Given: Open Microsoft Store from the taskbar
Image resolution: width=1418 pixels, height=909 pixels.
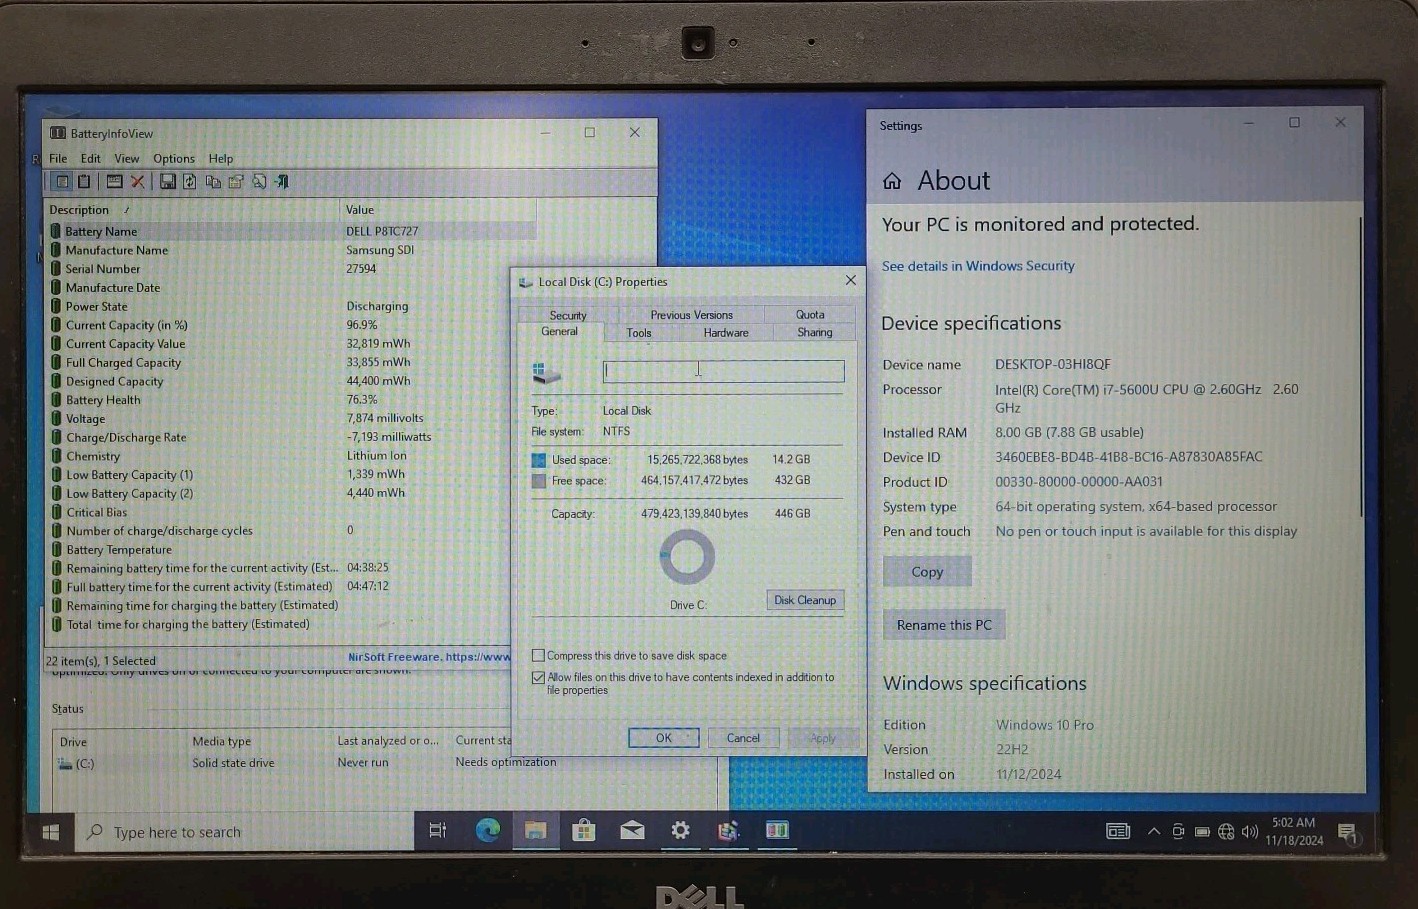Looking at the screenshot, I should pyautogui.click(x=584, y=830).
